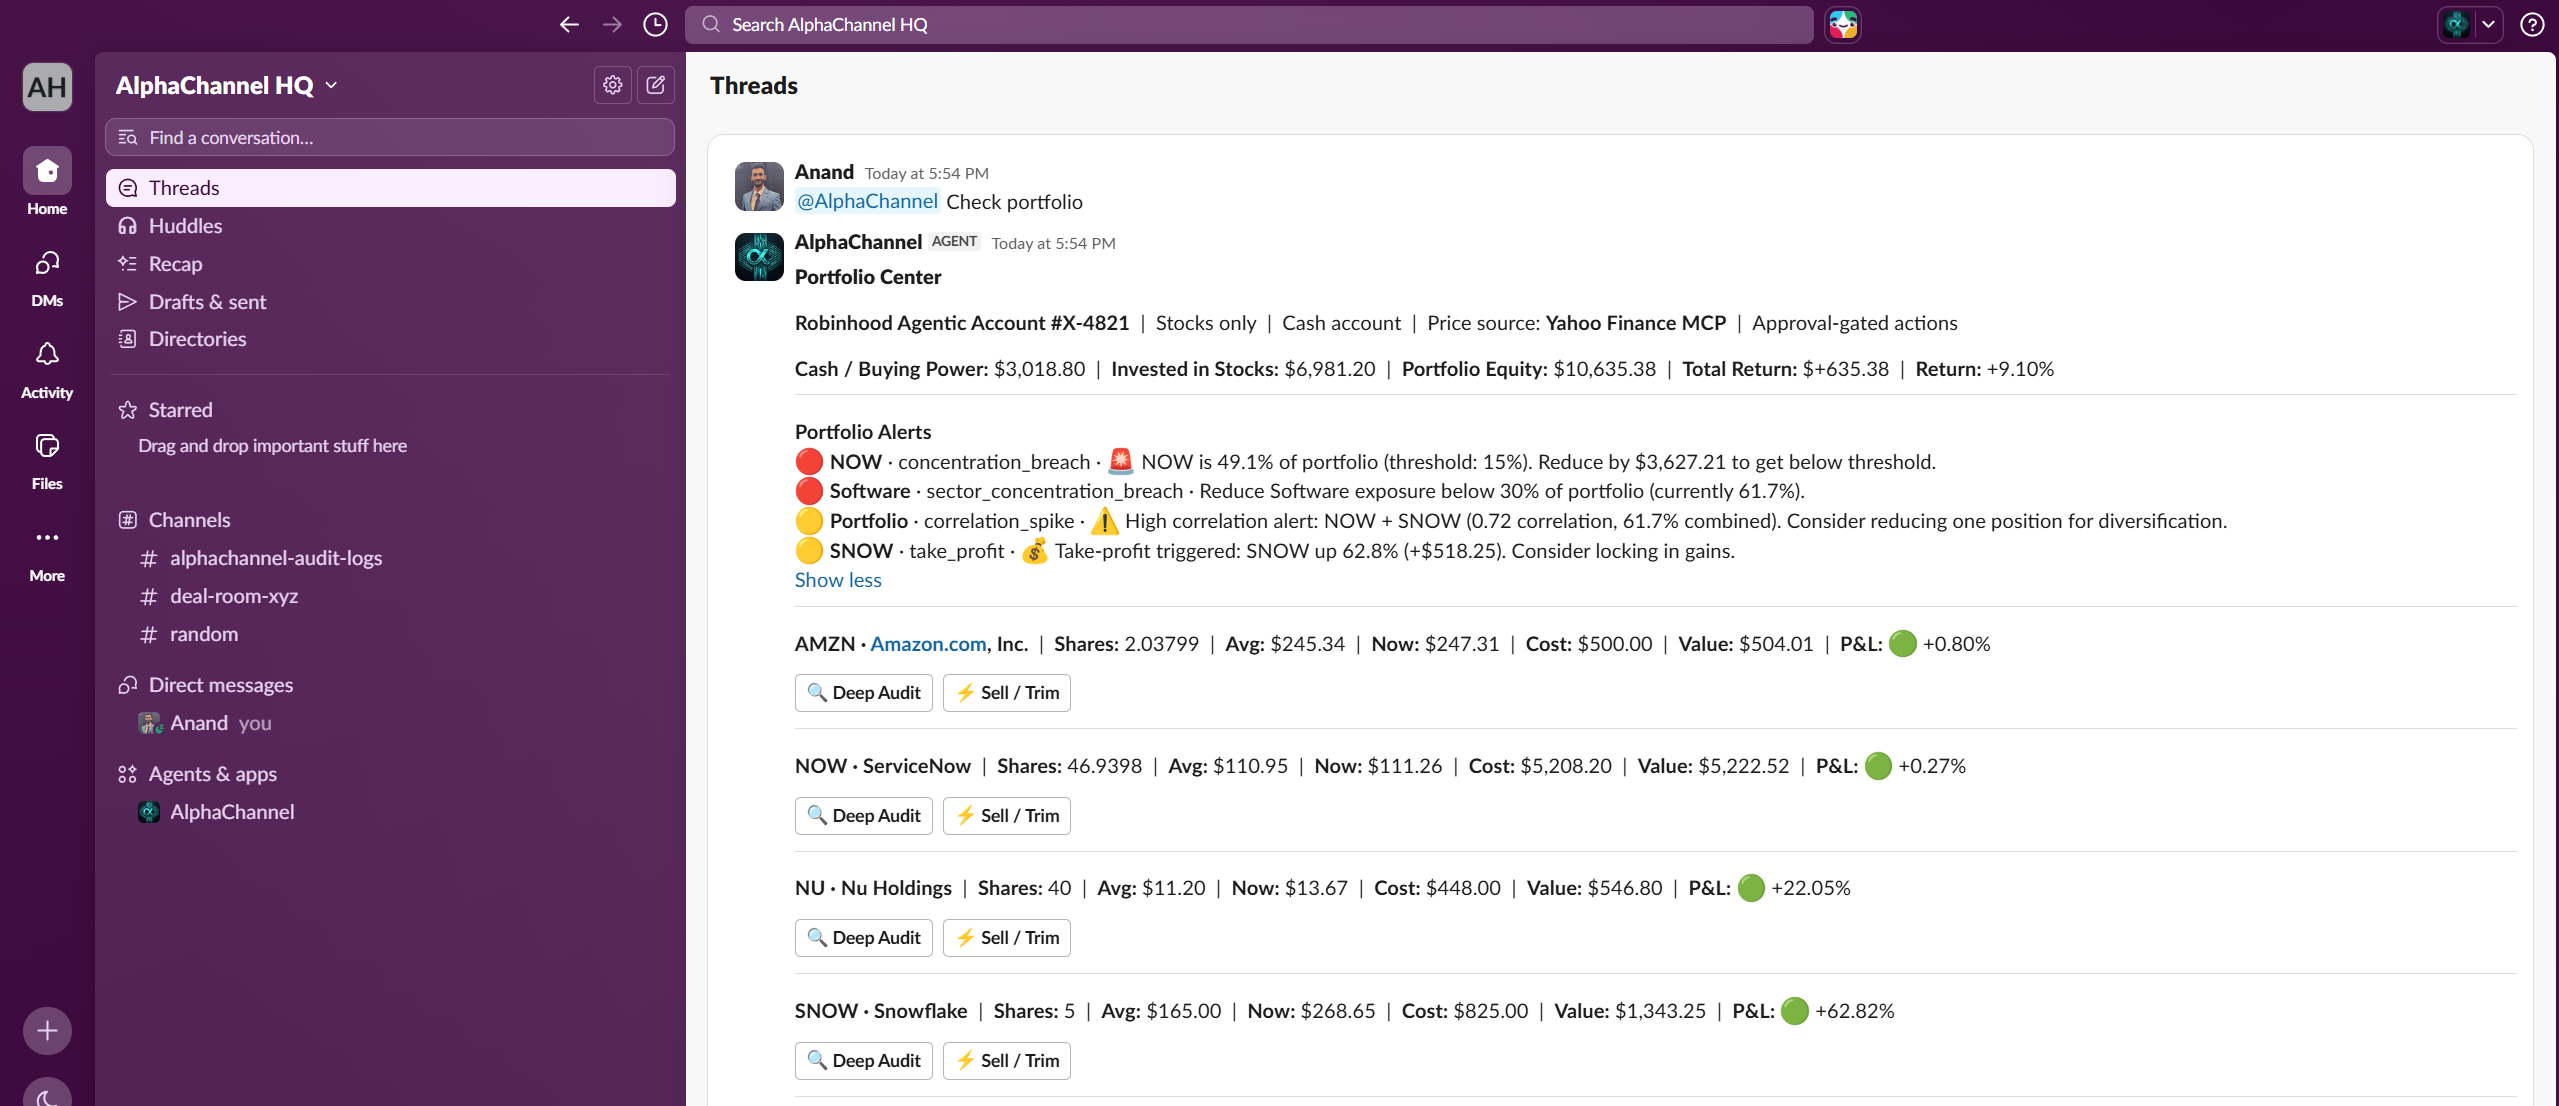Collapse the Agents & apps section
2559x1106 pixels.
pyautogui.click(x=213, y=774)
